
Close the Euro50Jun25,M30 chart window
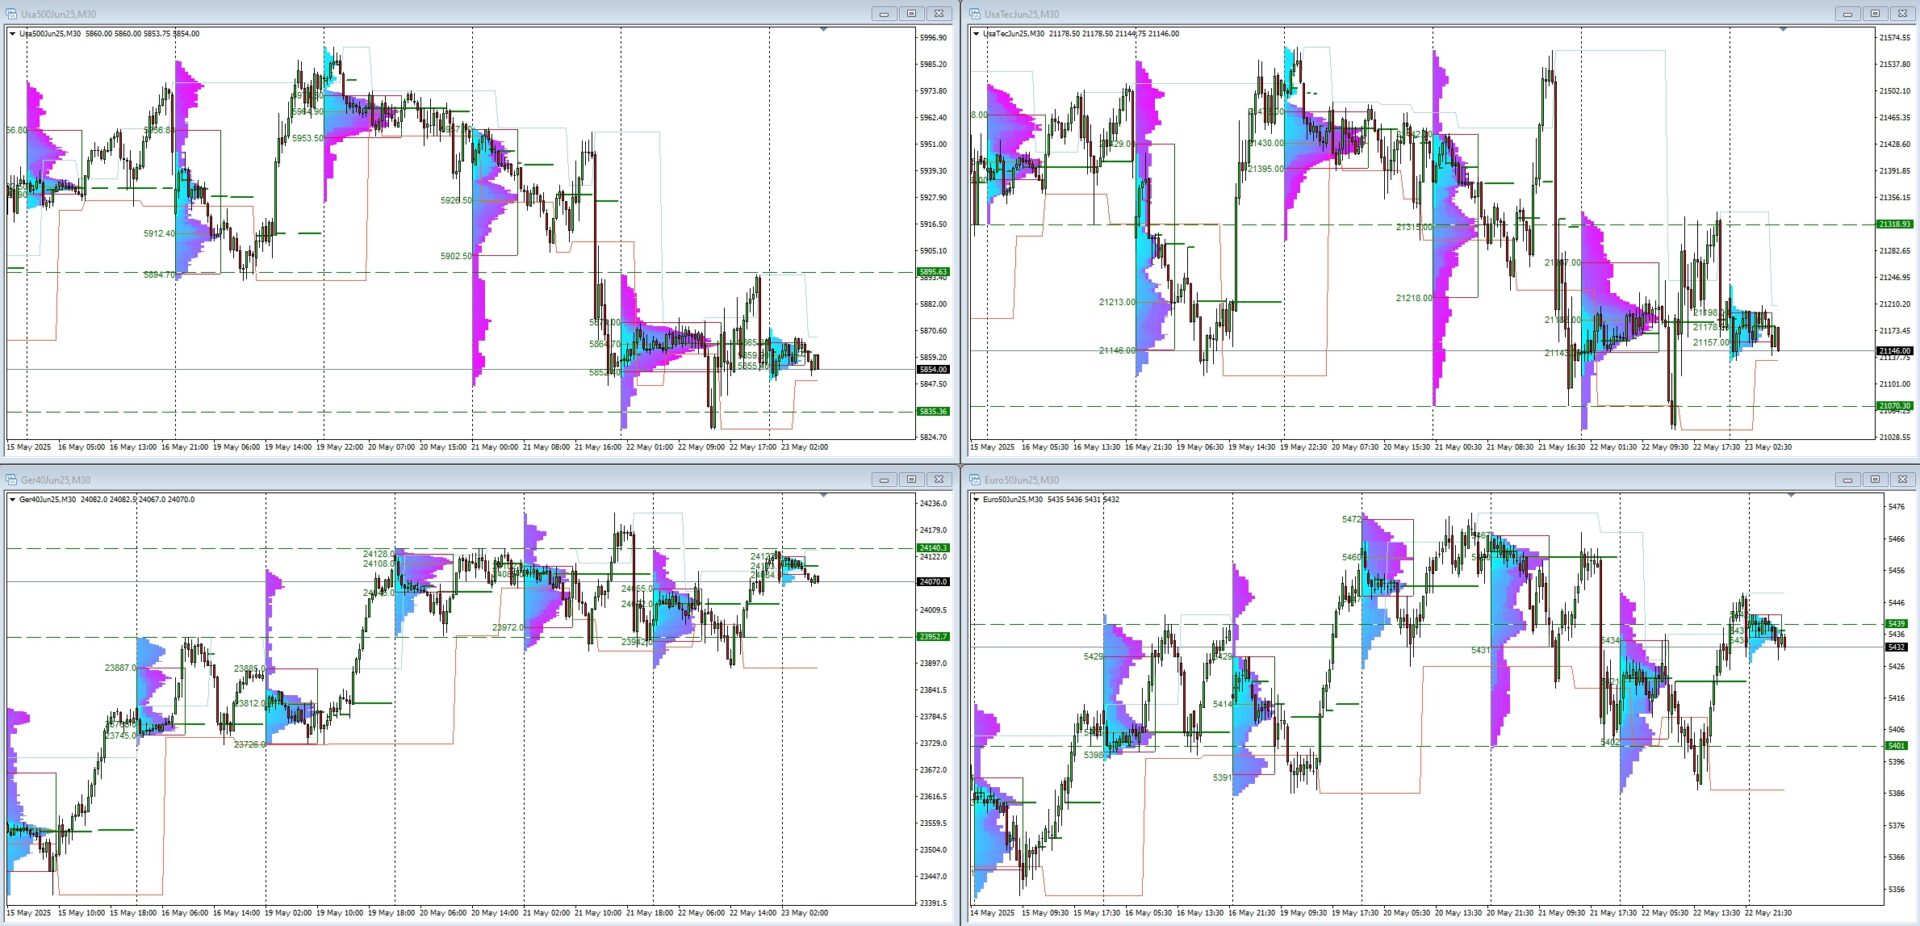(x=1902, y=480)
